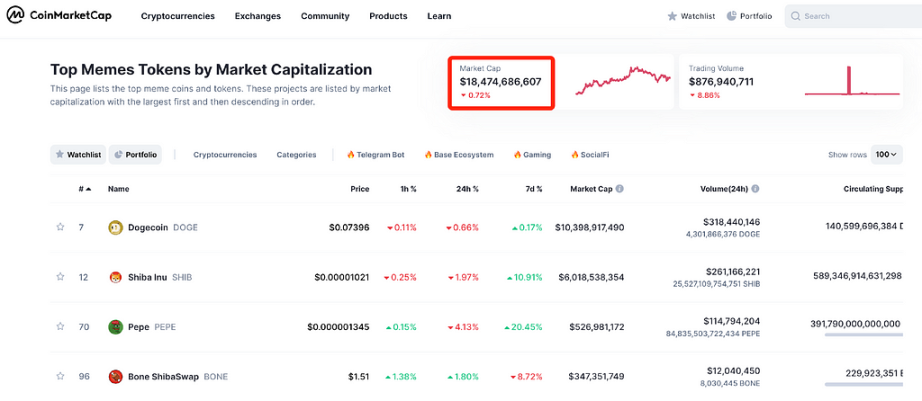Open the Telegram Bot category

(x=376, y=155)
